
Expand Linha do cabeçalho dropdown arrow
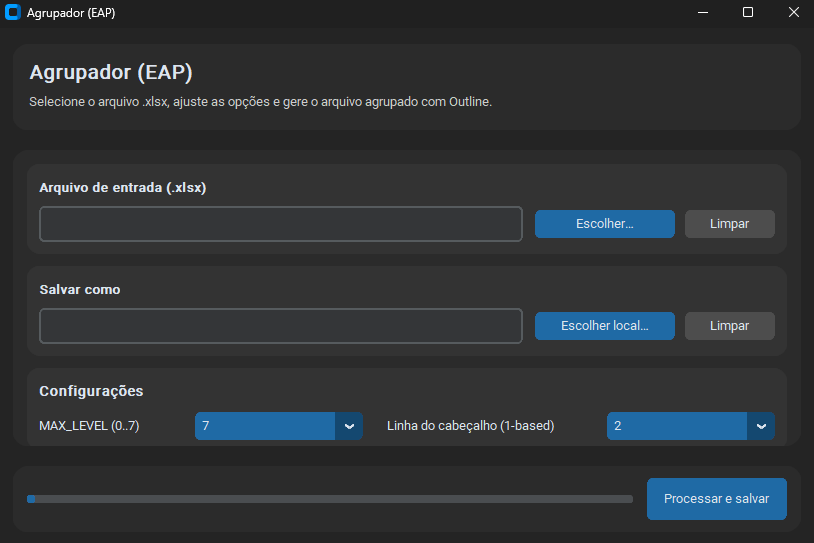point(761,426)
